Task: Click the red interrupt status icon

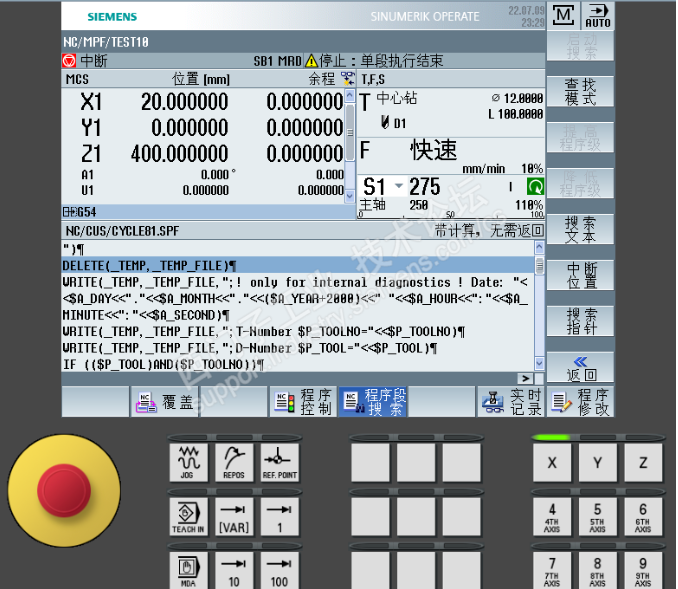Action: [x=69, y=61]
